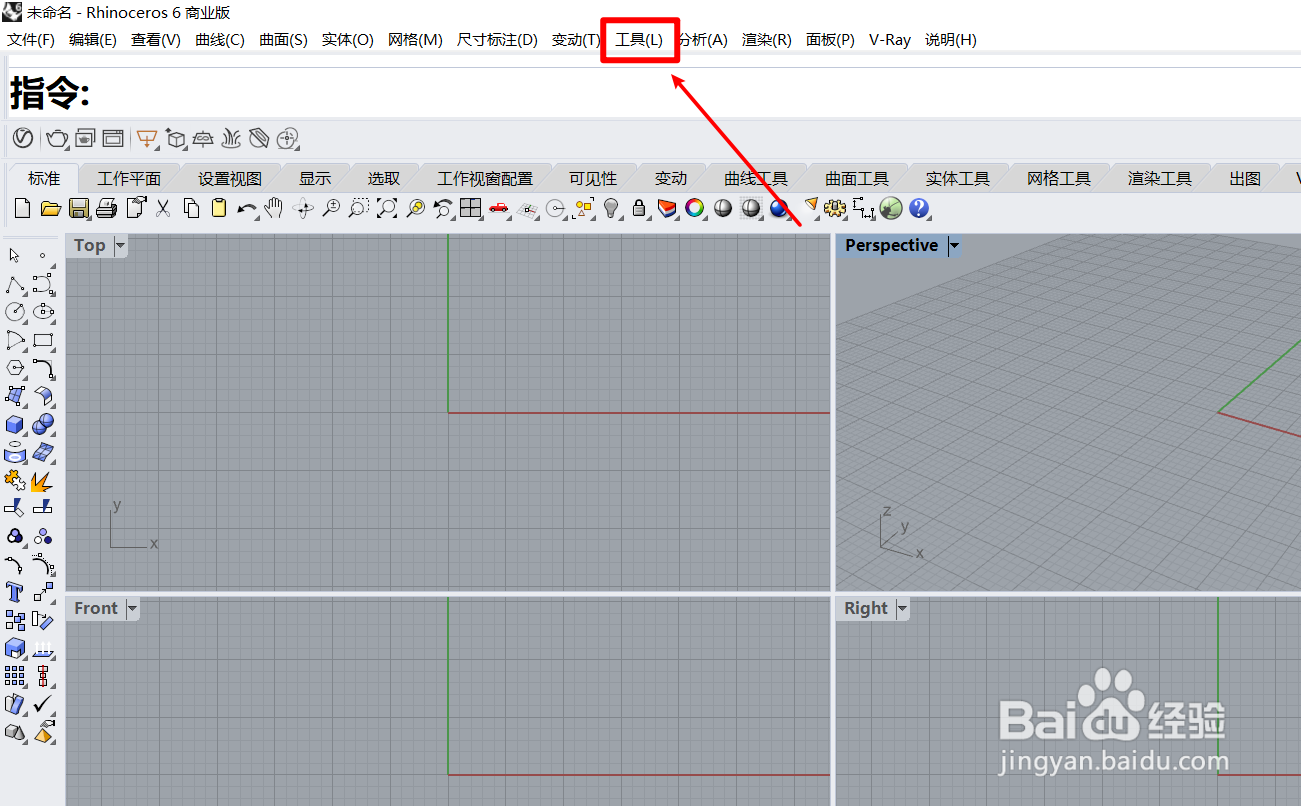Viewport: 1301px width, 806px height.
Task: Click the four viewports layout icon
Action: click(471, 208)
